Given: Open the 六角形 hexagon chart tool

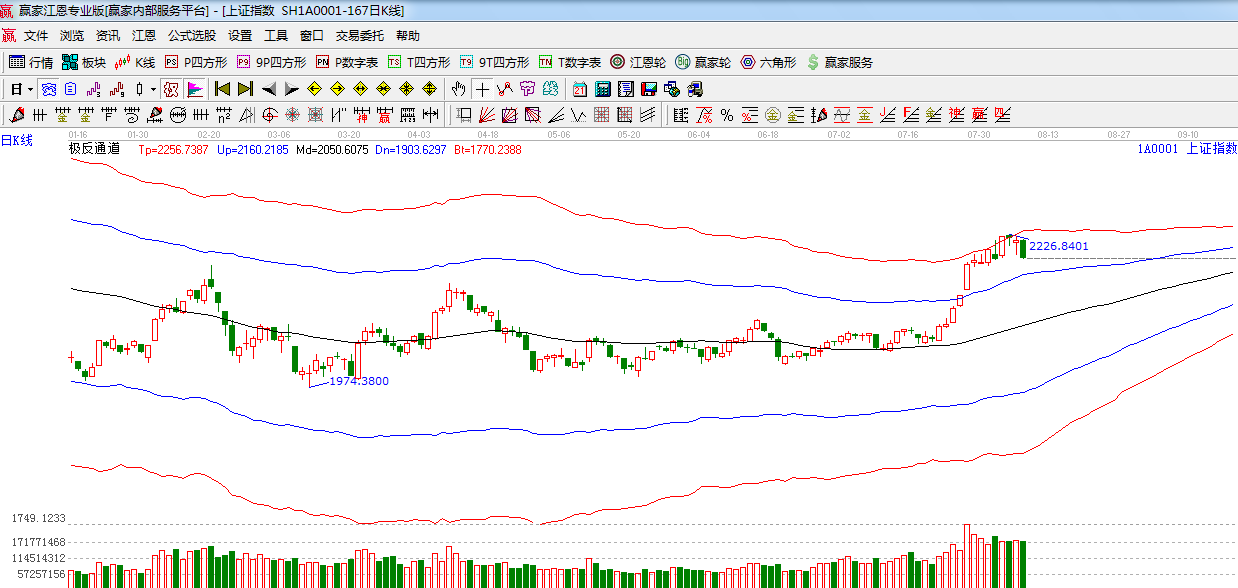Looking at the screenshot, I should tap(768, 62).
